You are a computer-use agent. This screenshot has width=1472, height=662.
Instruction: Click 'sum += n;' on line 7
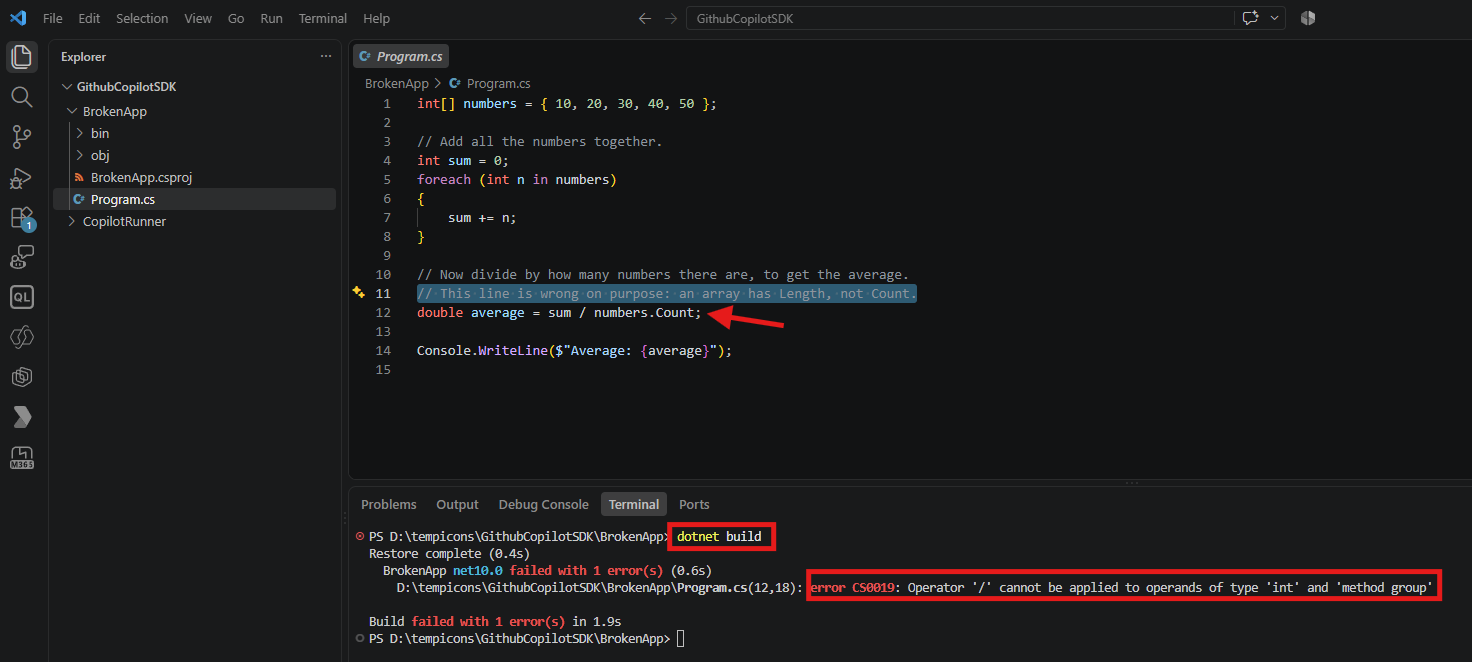[x=482, y=218]
